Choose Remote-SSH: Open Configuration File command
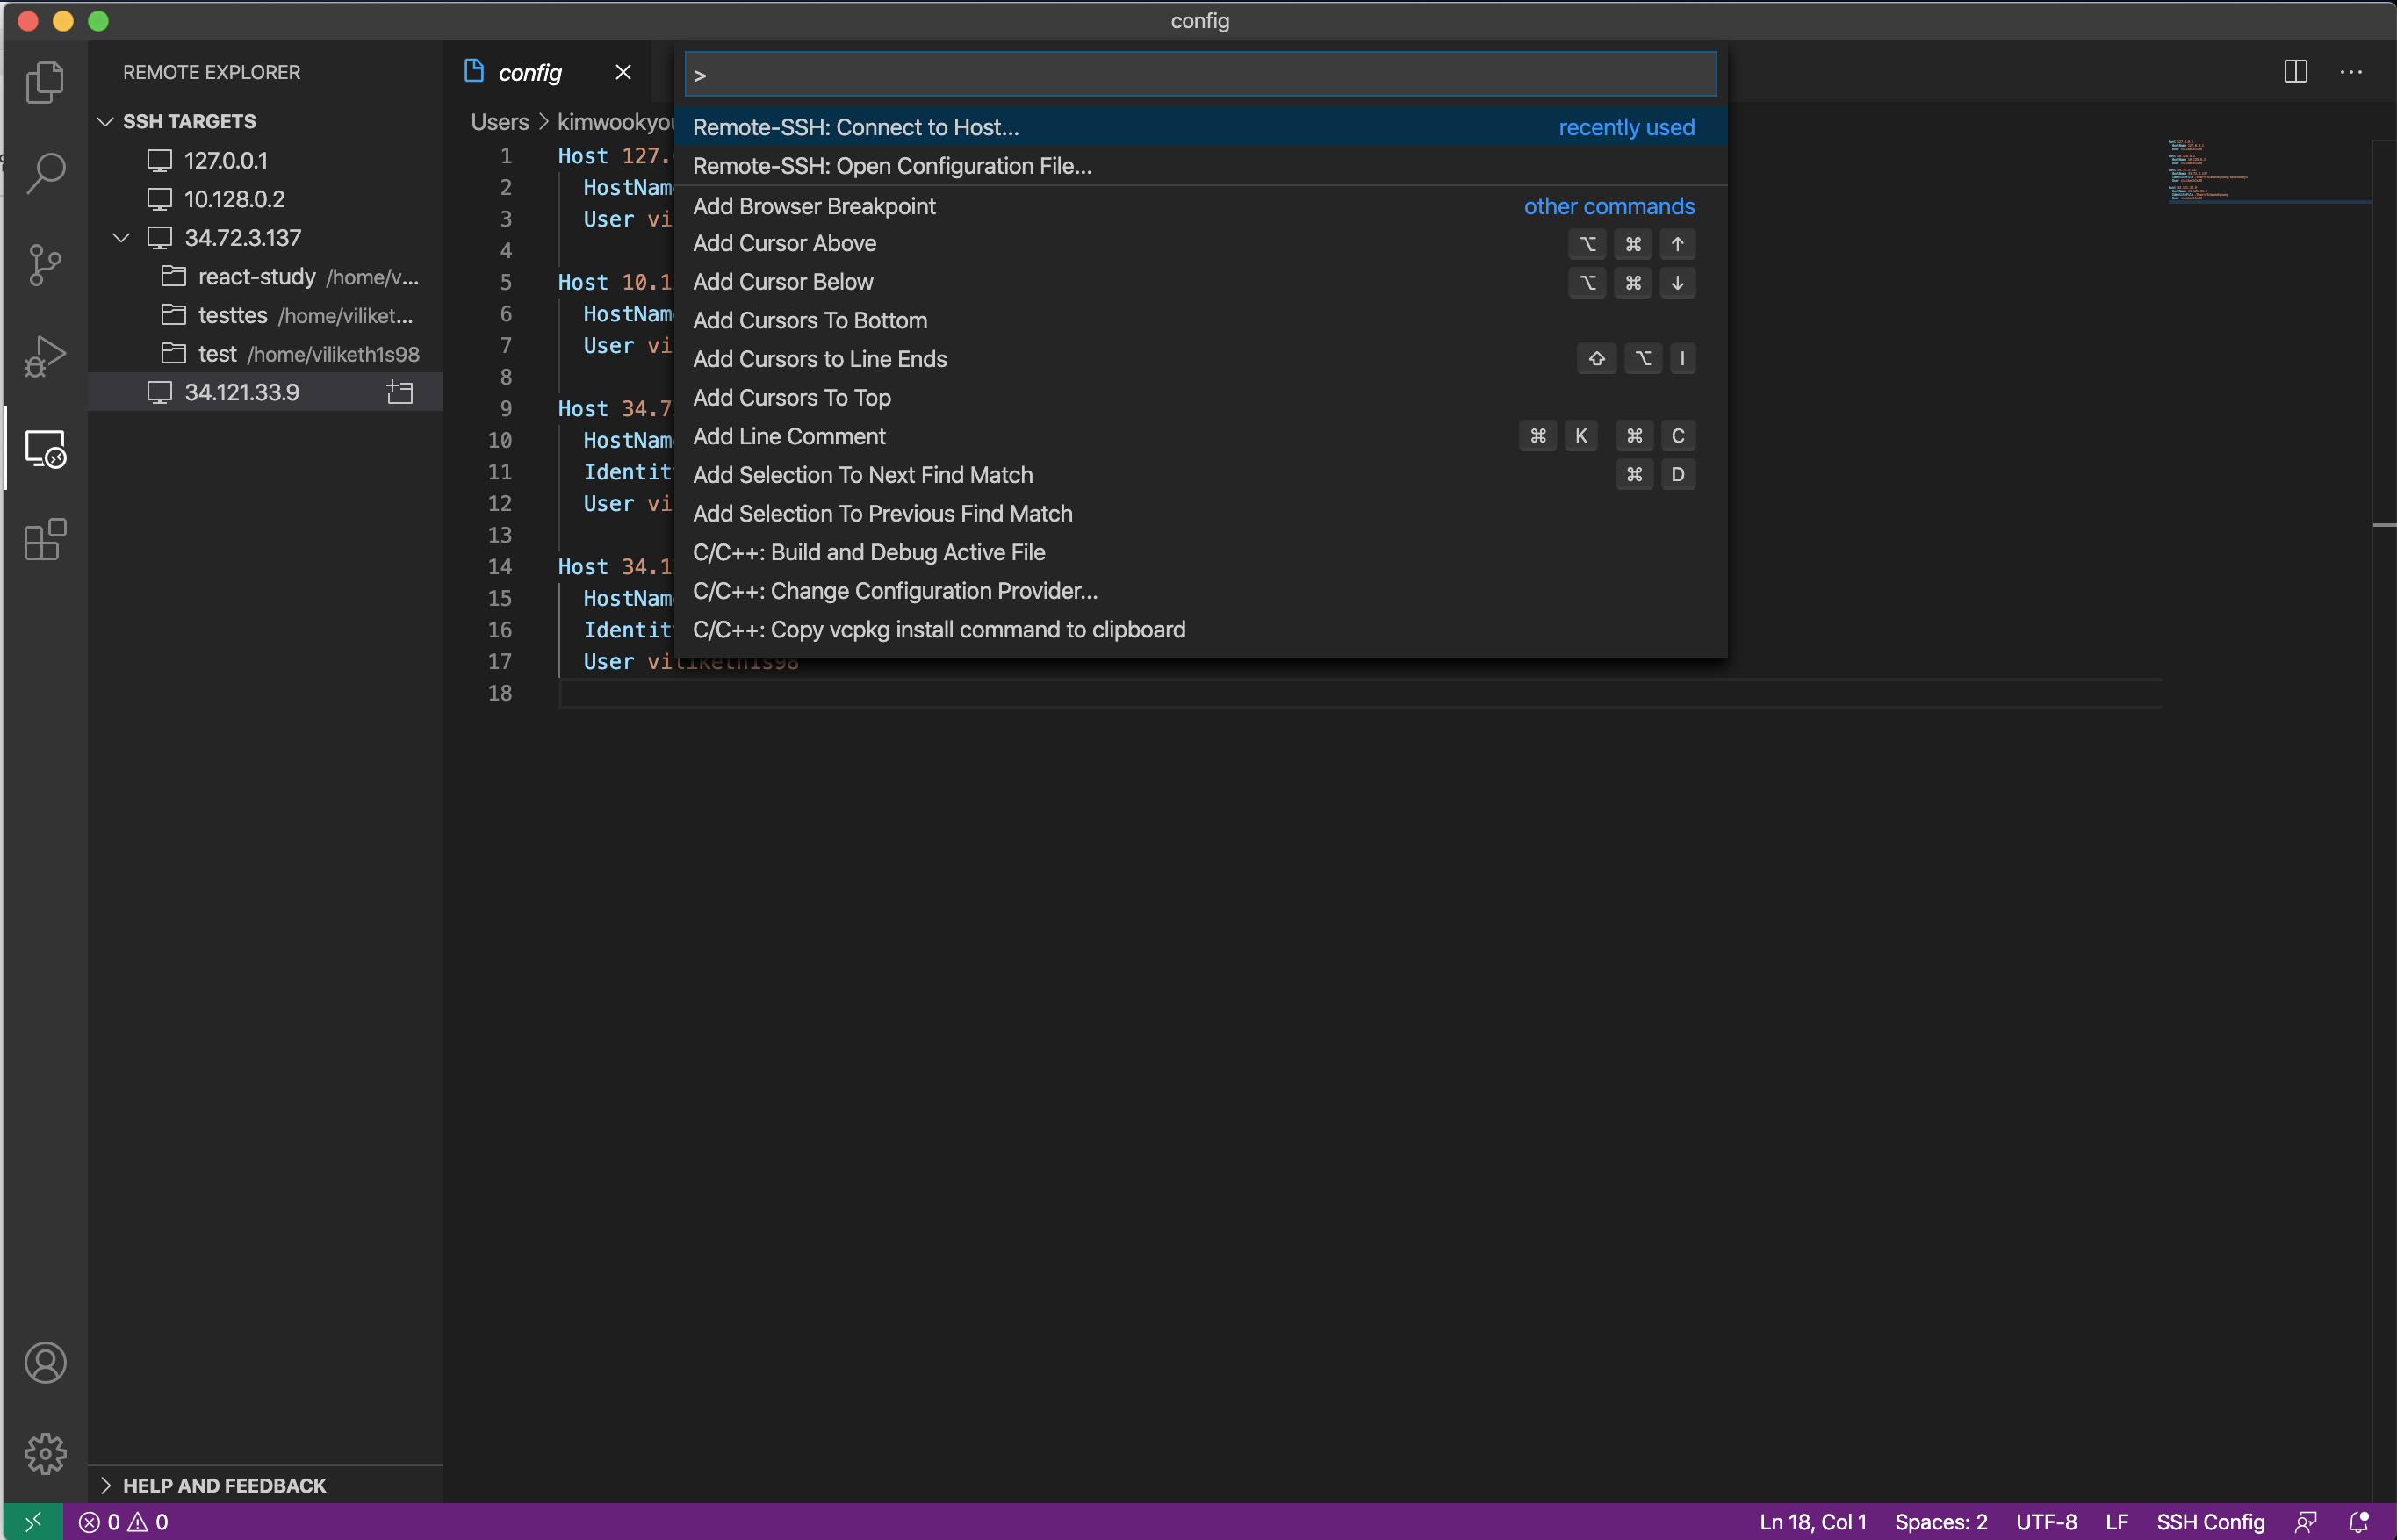 click(x=892, y=166)
